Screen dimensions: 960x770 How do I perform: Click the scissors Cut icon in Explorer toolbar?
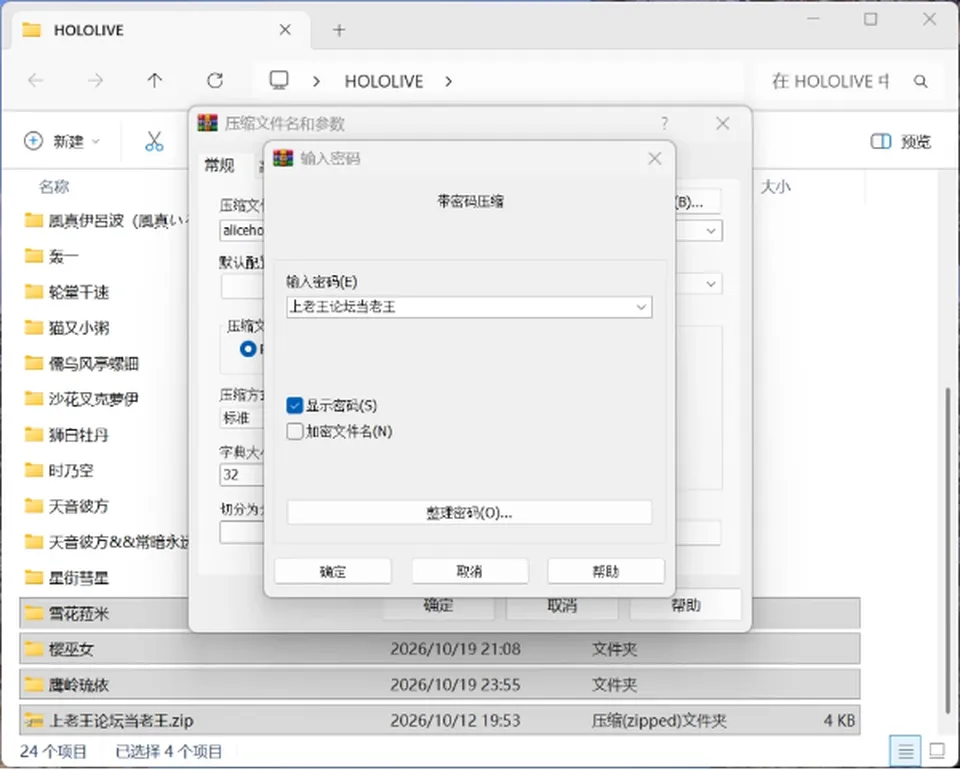(x=154, y=141)
